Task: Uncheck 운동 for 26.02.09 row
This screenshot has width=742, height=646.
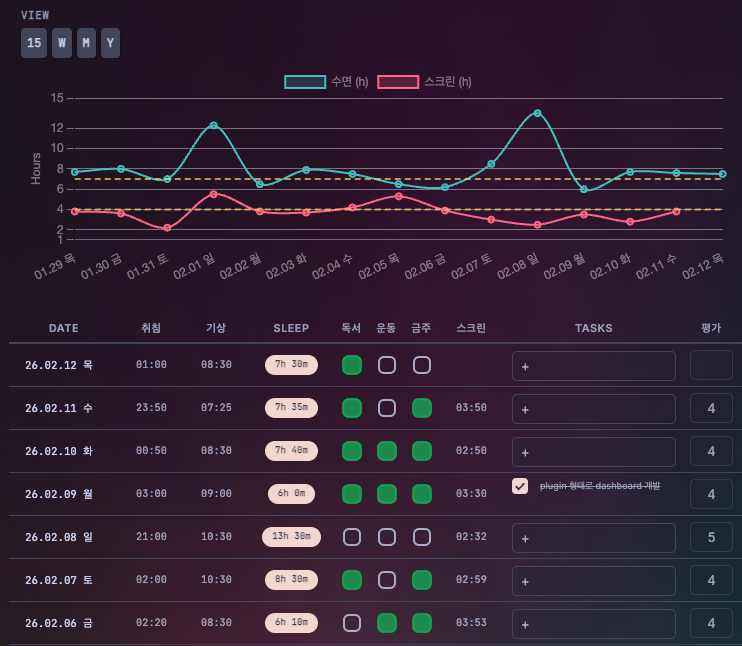Action: point(387,494)
